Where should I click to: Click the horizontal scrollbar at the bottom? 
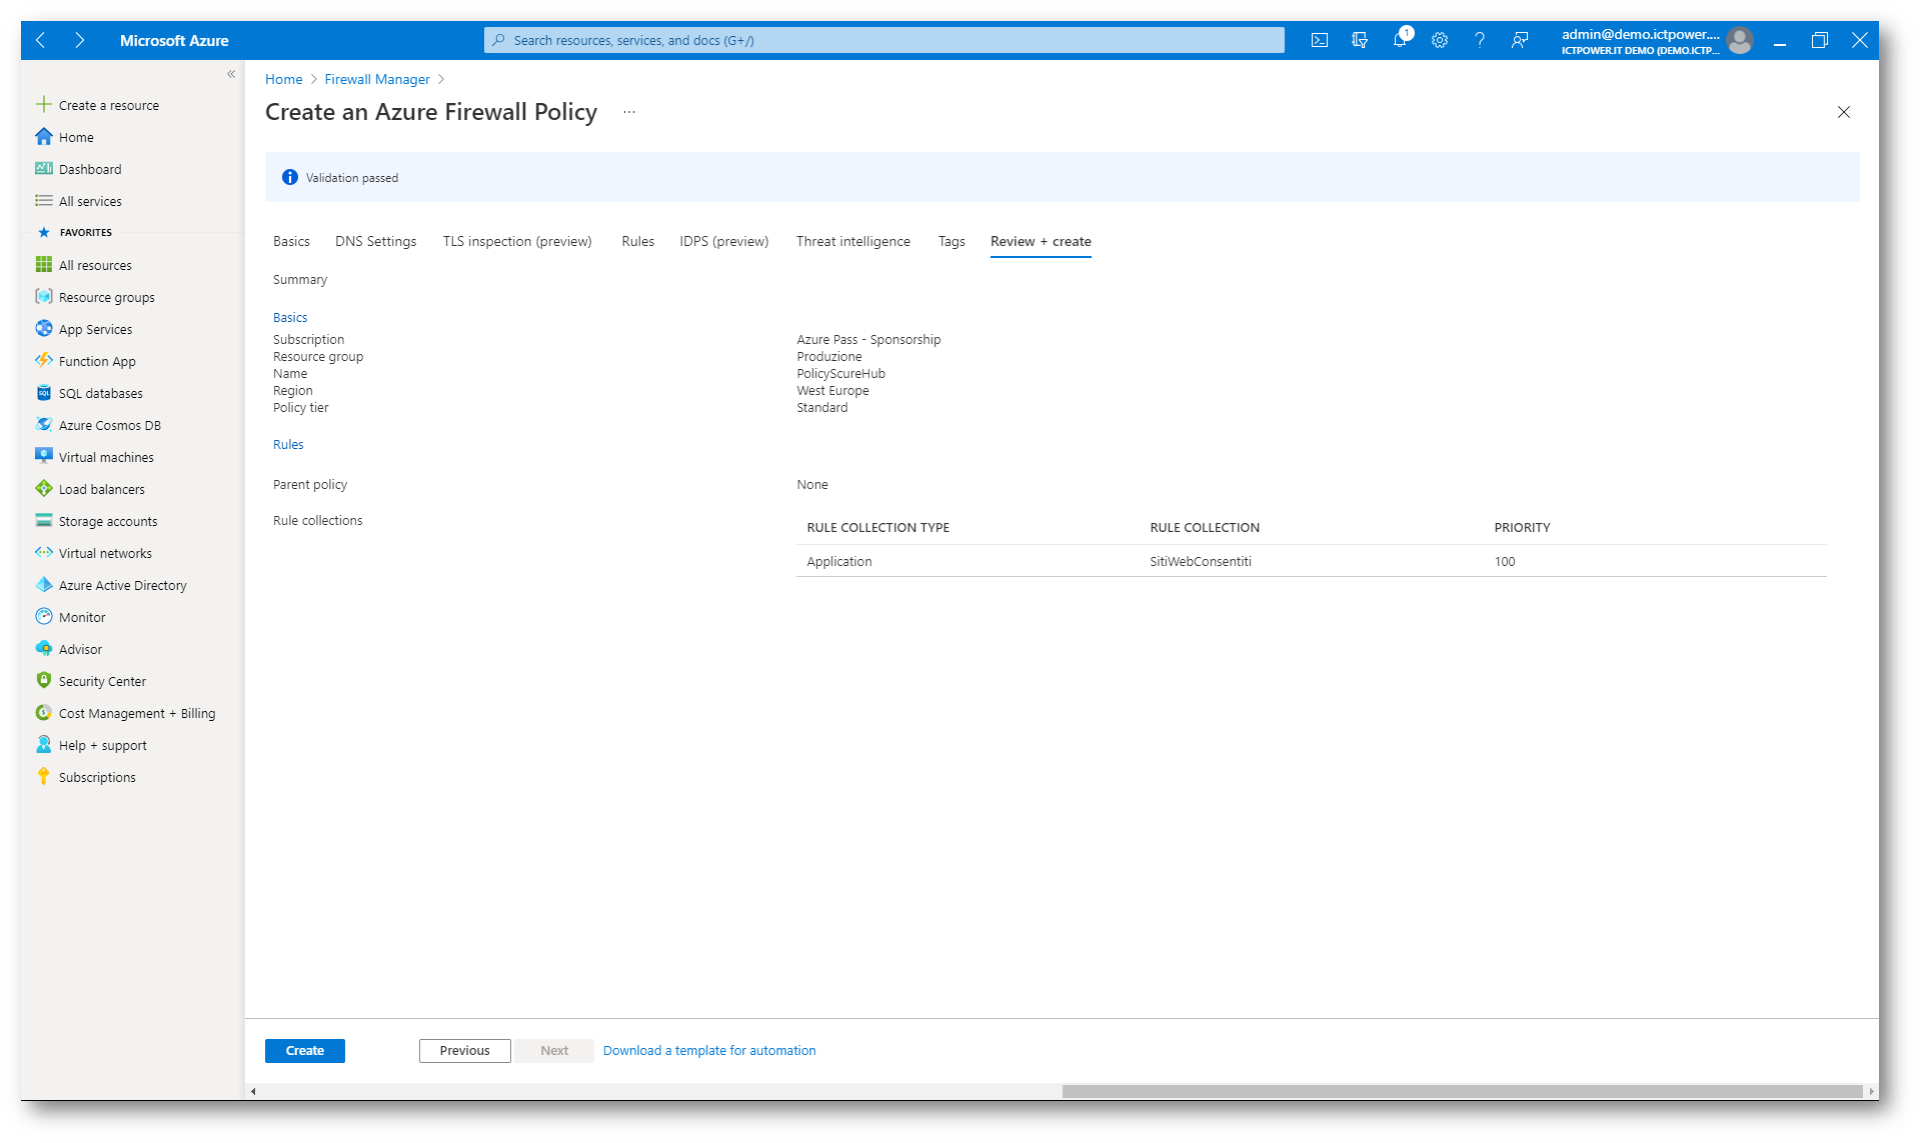pos(1460,1091)
